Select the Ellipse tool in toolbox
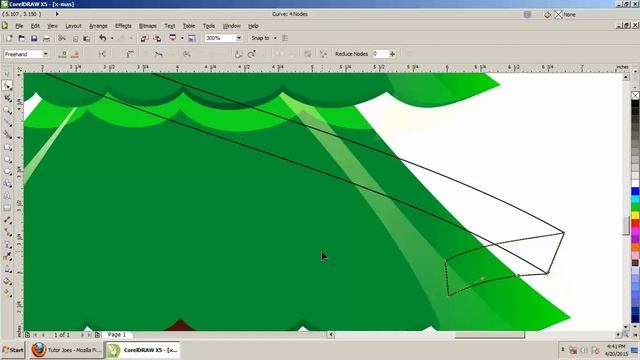Screen dimensions: 640x360 (7, 159)
